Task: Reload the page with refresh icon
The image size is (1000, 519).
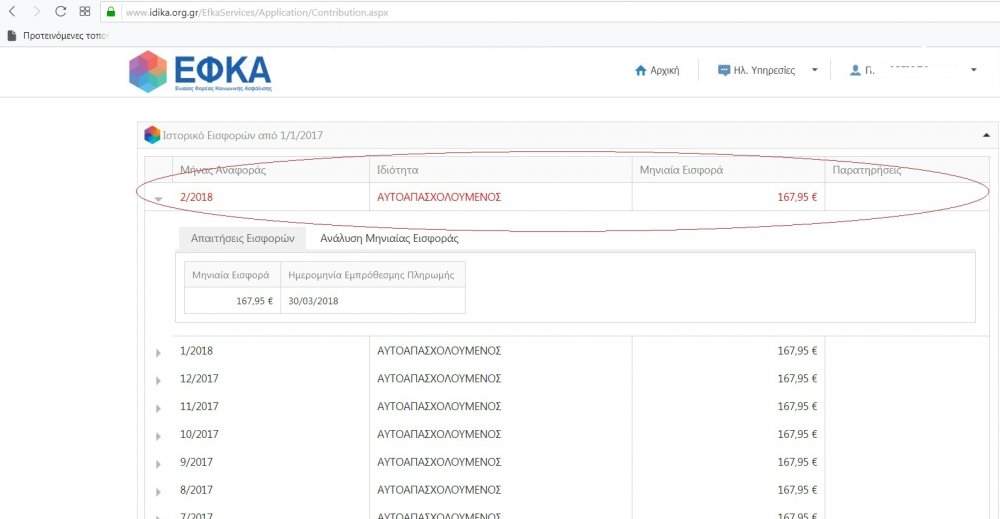Action: (61, 12)
